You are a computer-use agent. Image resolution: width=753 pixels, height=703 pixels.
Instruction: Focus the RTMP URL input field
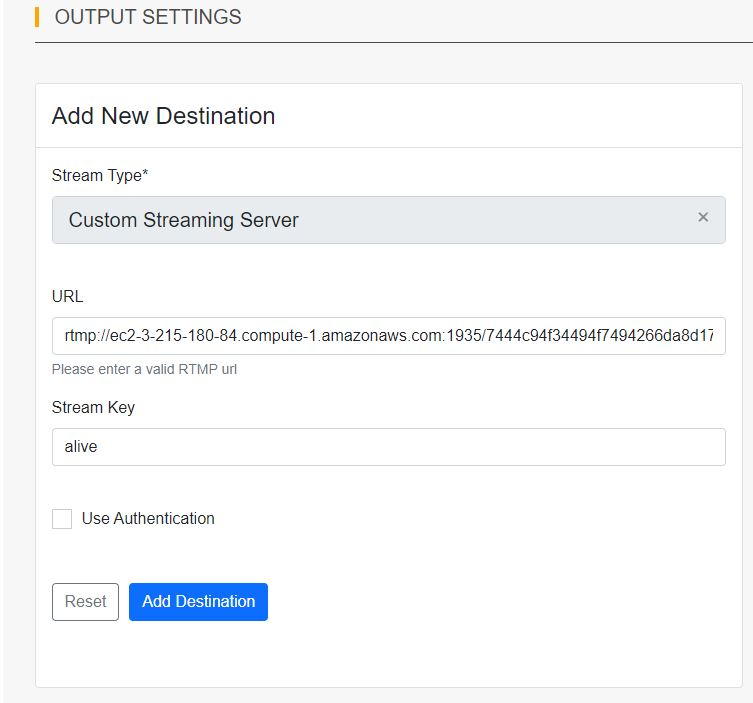(388, 337)
